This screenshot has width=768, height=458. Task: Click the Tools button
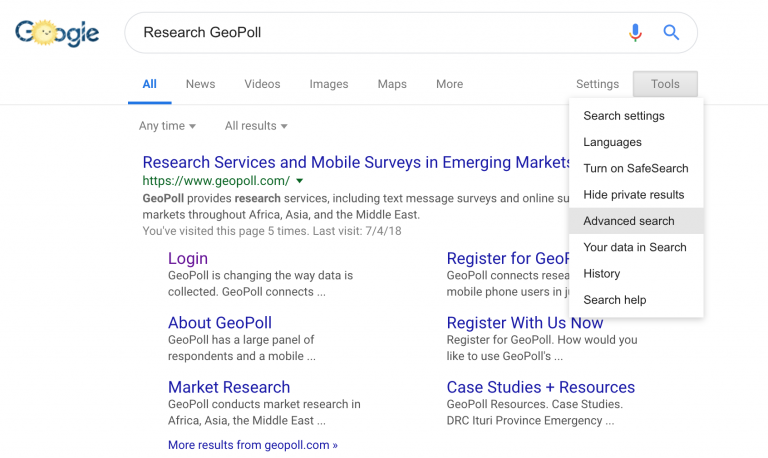(x=665, y=84)
